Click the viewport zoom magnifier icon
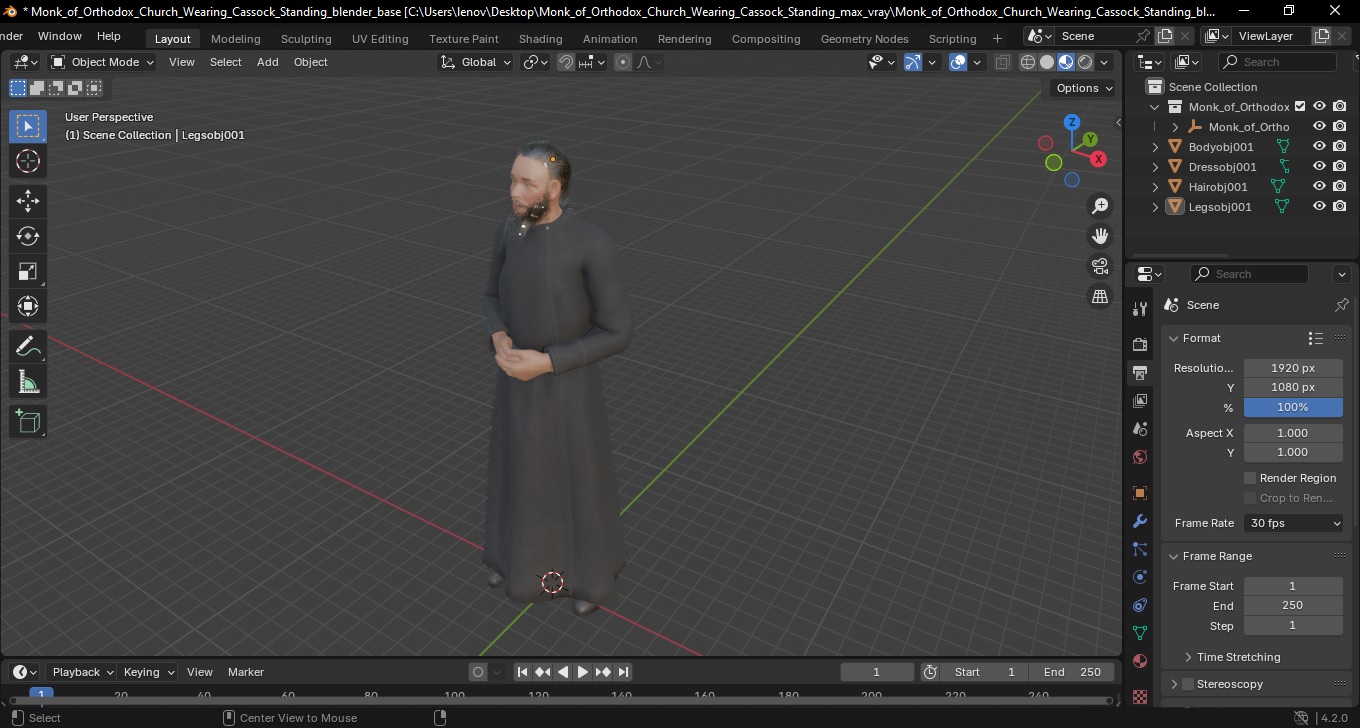This screenshot has height=728, width=1360. 1100,206
